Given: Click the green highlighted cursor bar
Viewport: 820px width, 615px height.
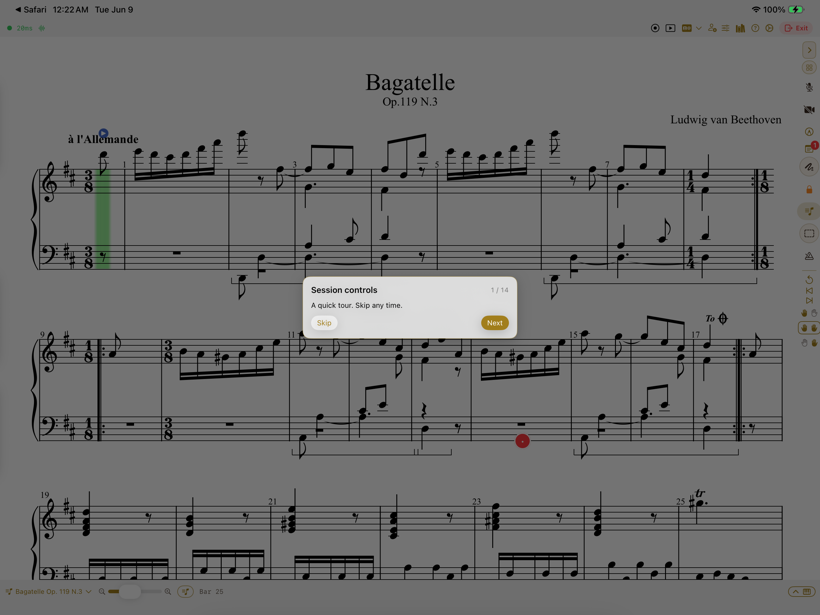Looking at the screenshot, I should click(x=102, y=219).
